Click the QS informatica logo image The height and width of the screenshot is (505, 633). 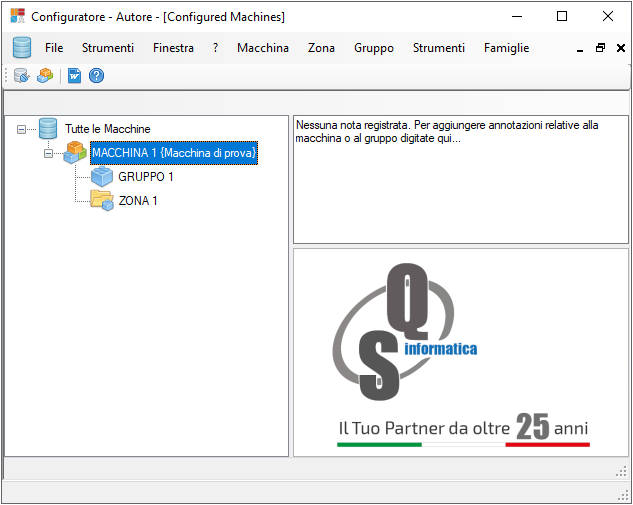[x=461, y=352]
